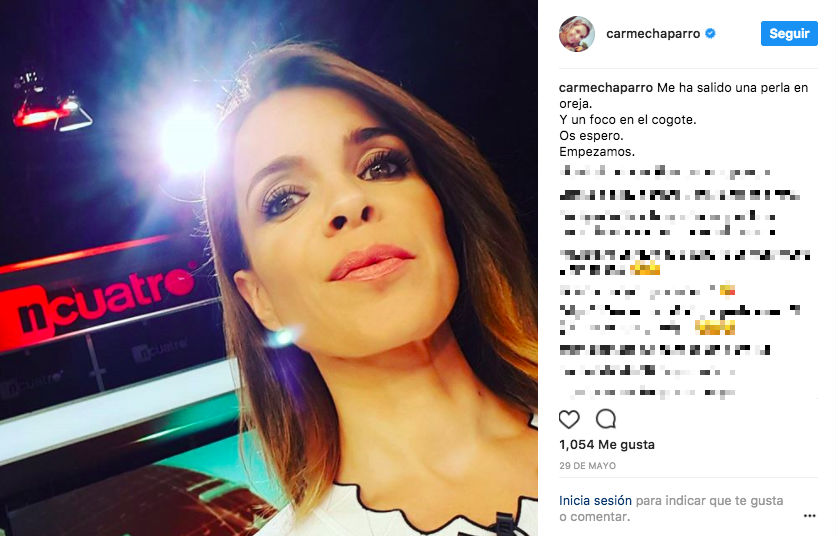Screen dimensions: 838x536
Task: Click the Inicia sesión link
Action: point(595,501)
